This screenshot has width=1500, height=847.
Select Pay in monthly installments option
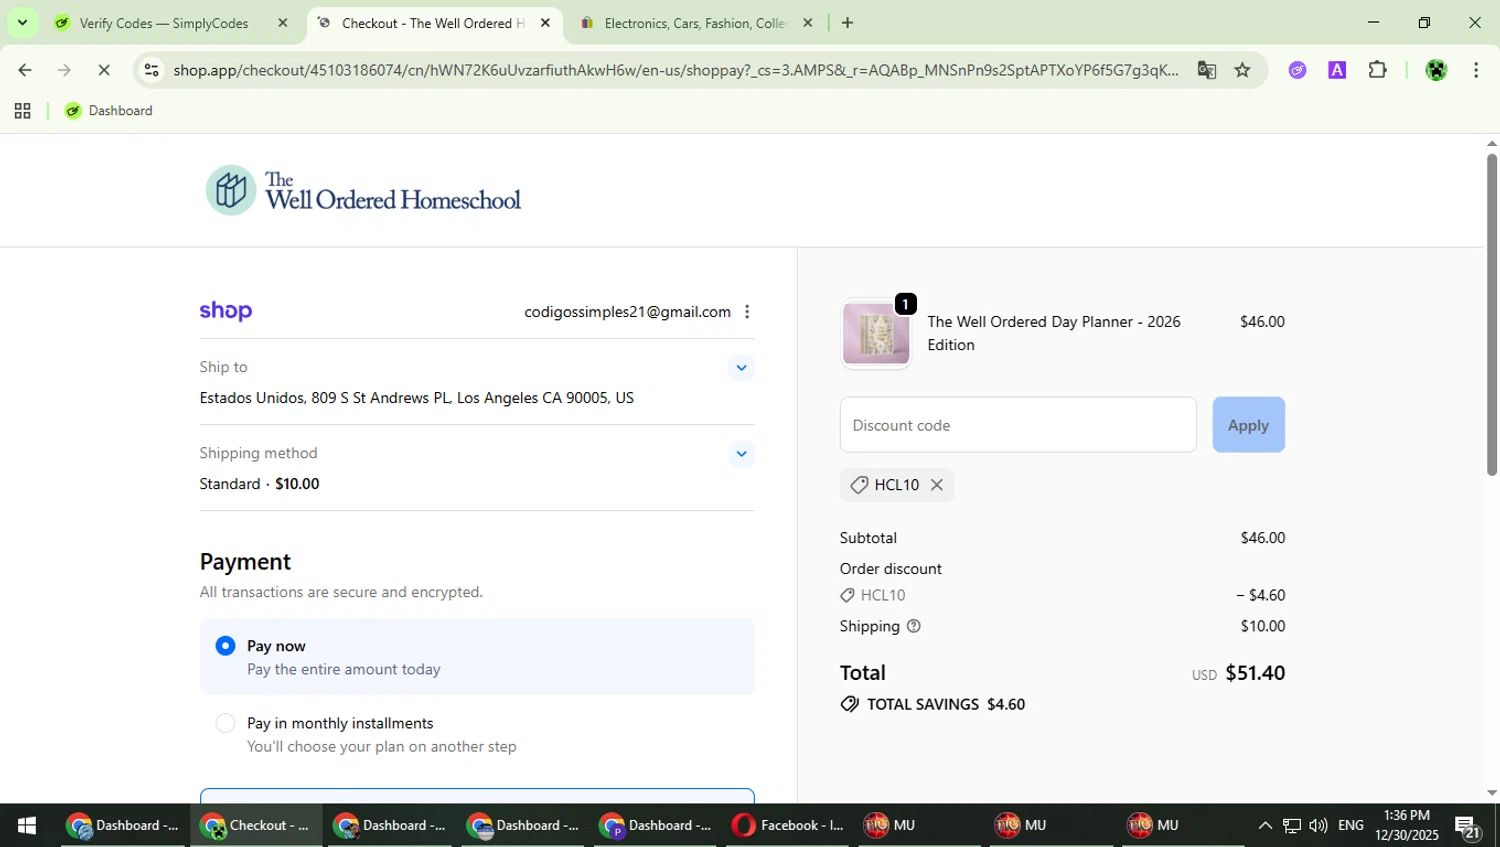pos(226,723)
